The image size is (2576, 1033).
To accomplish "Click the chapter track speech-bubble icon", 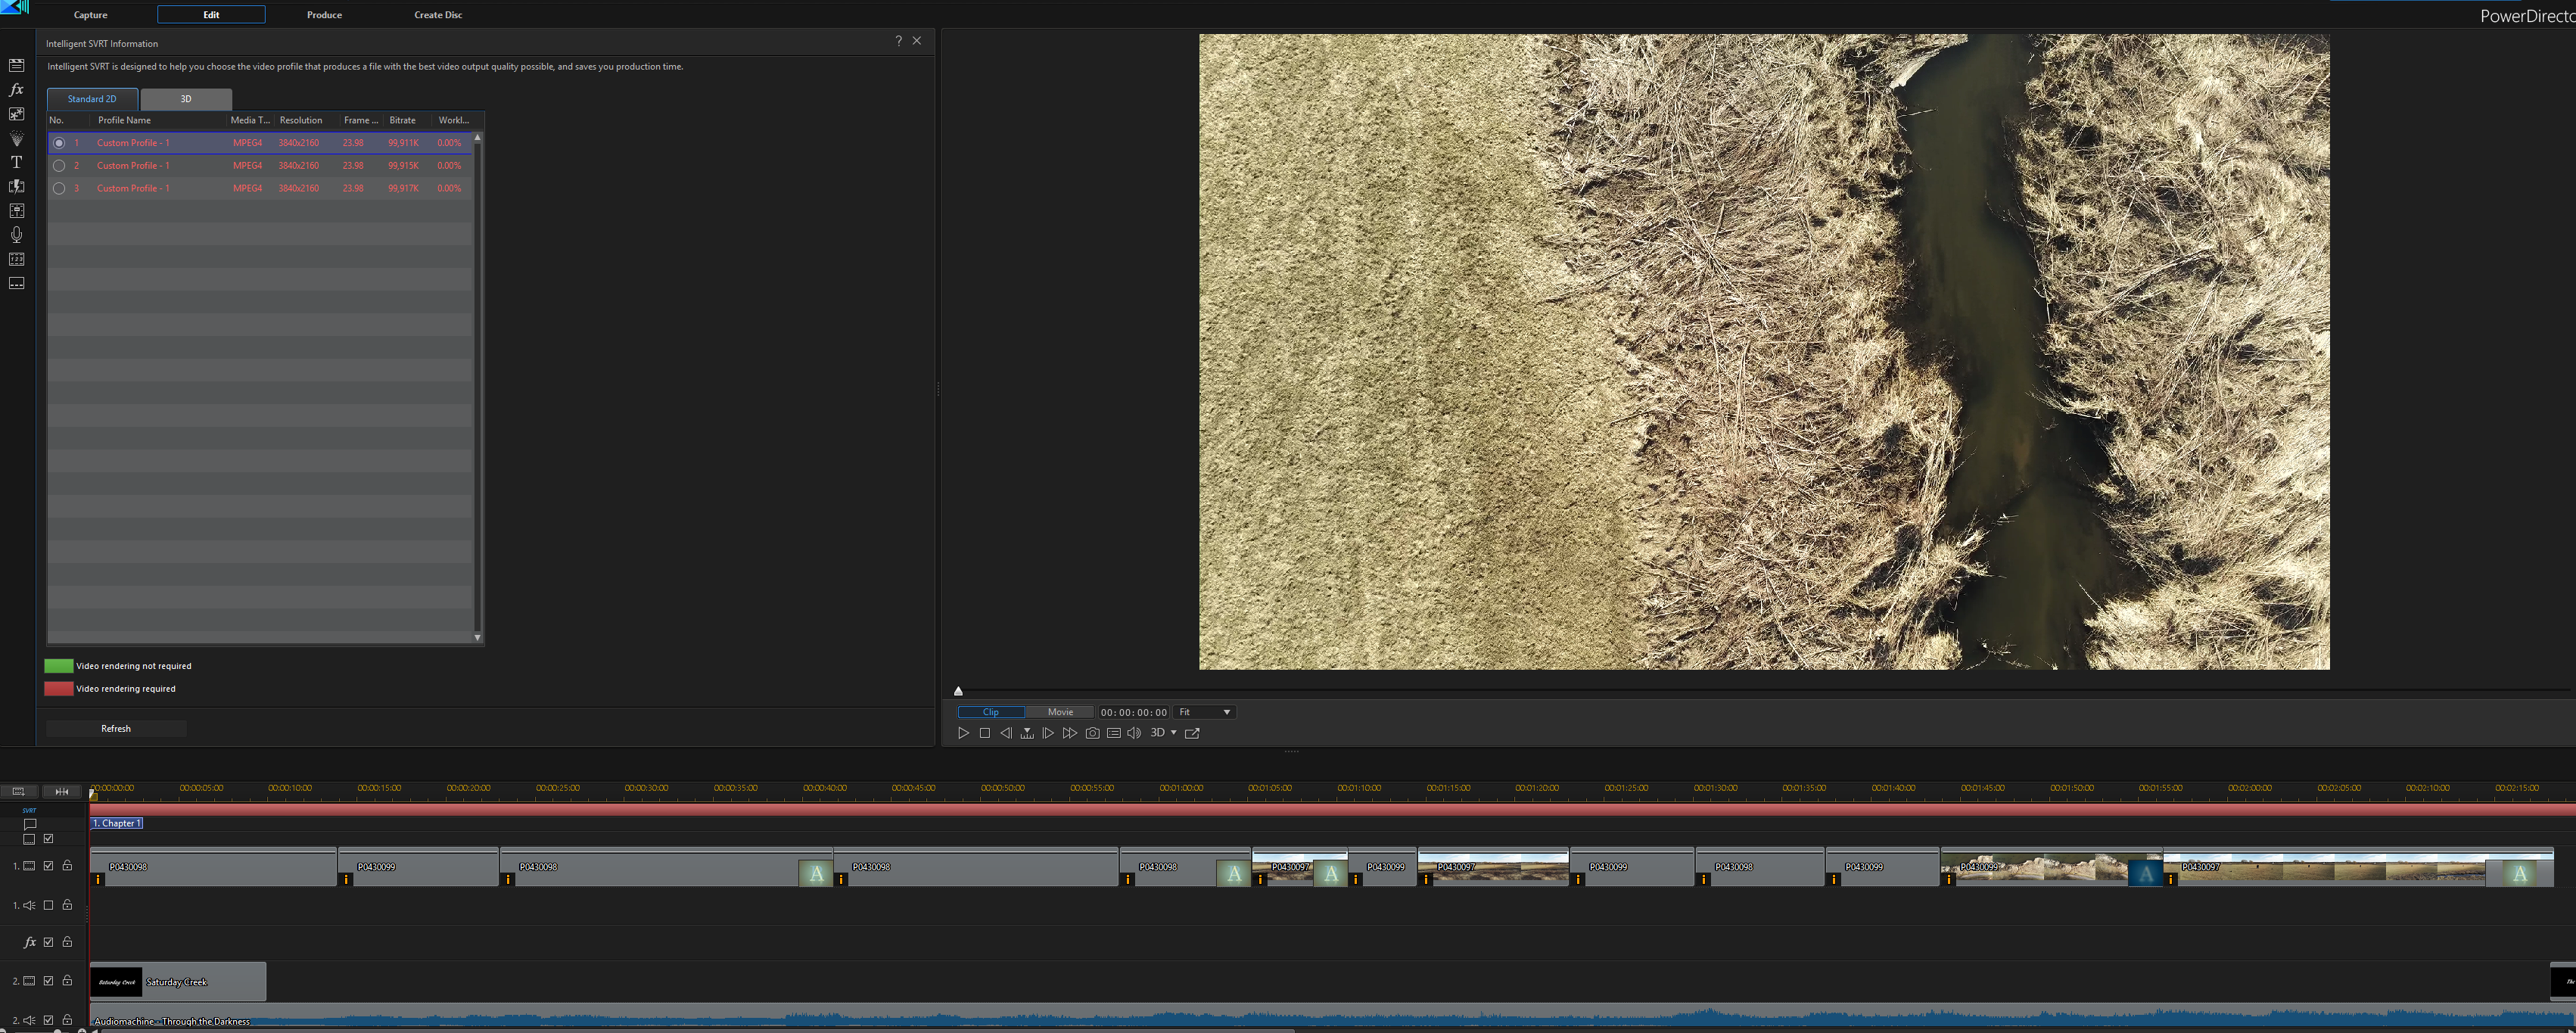I will pyautogui.click(x=30, y=824).
